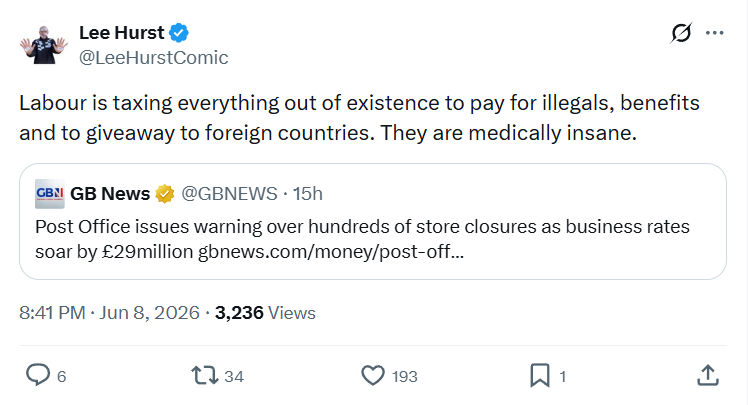Open the share upload icon
748x405 pixels.
tap(708, 375)
